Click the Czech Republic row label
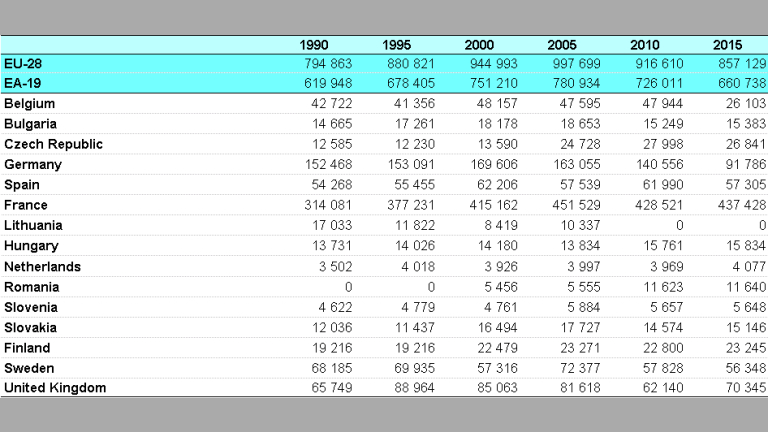768x432 pixels. tap(54, 144)
